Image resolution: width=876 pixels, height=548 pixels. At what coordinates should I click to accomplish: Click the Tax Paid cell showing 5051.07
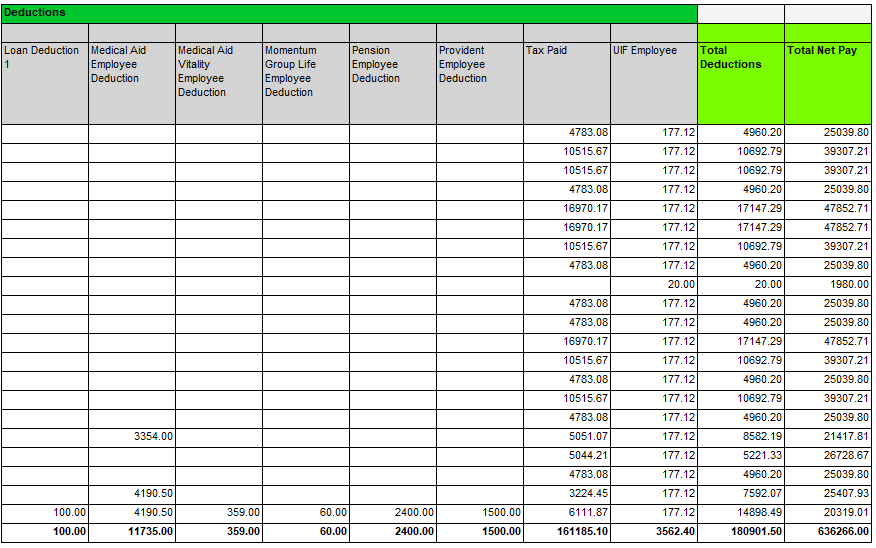click(x=566, y=437)
